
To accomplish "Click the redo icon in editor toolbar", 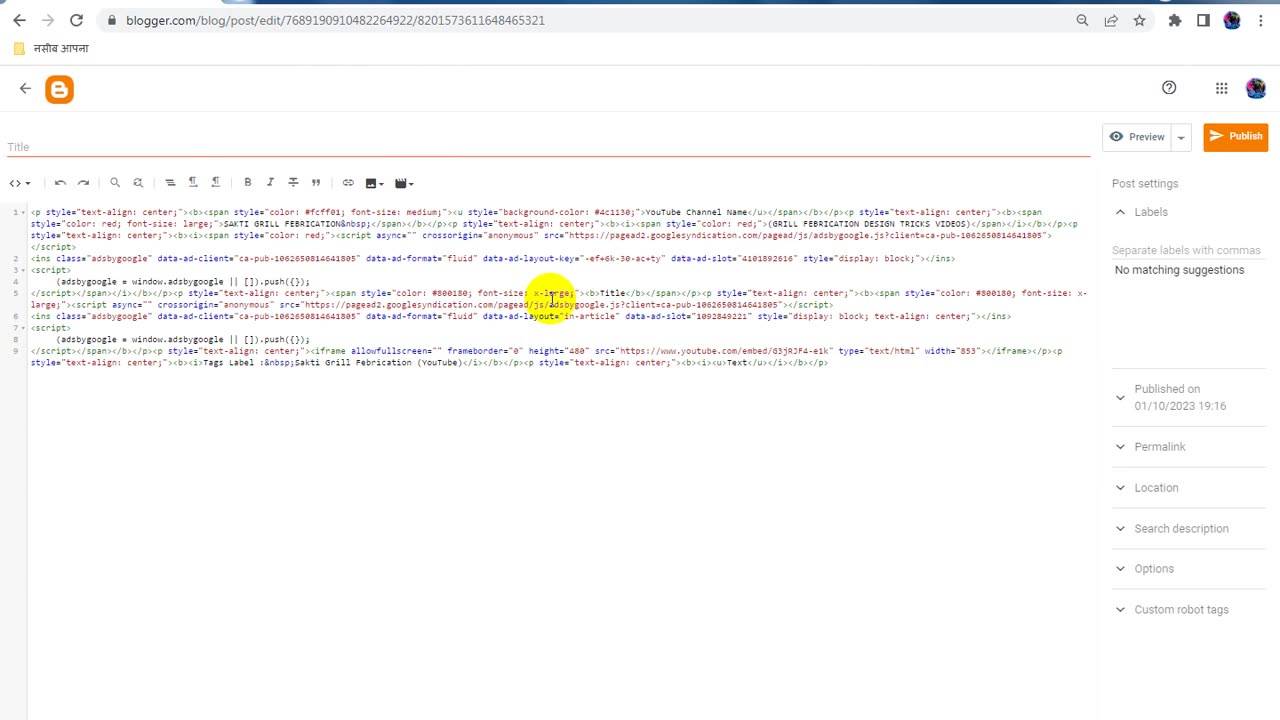I will (83, 183).
